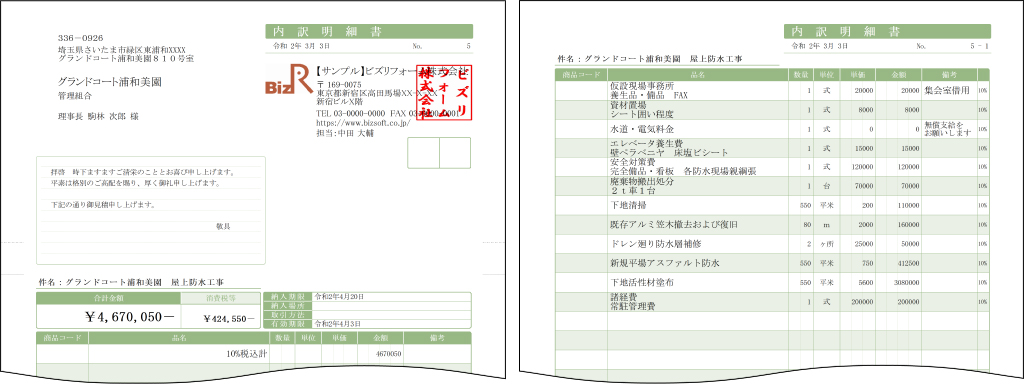Click the 合計金額 header
The width and height of the screenshot is (1024, 384).
click(x=108, y=298)
